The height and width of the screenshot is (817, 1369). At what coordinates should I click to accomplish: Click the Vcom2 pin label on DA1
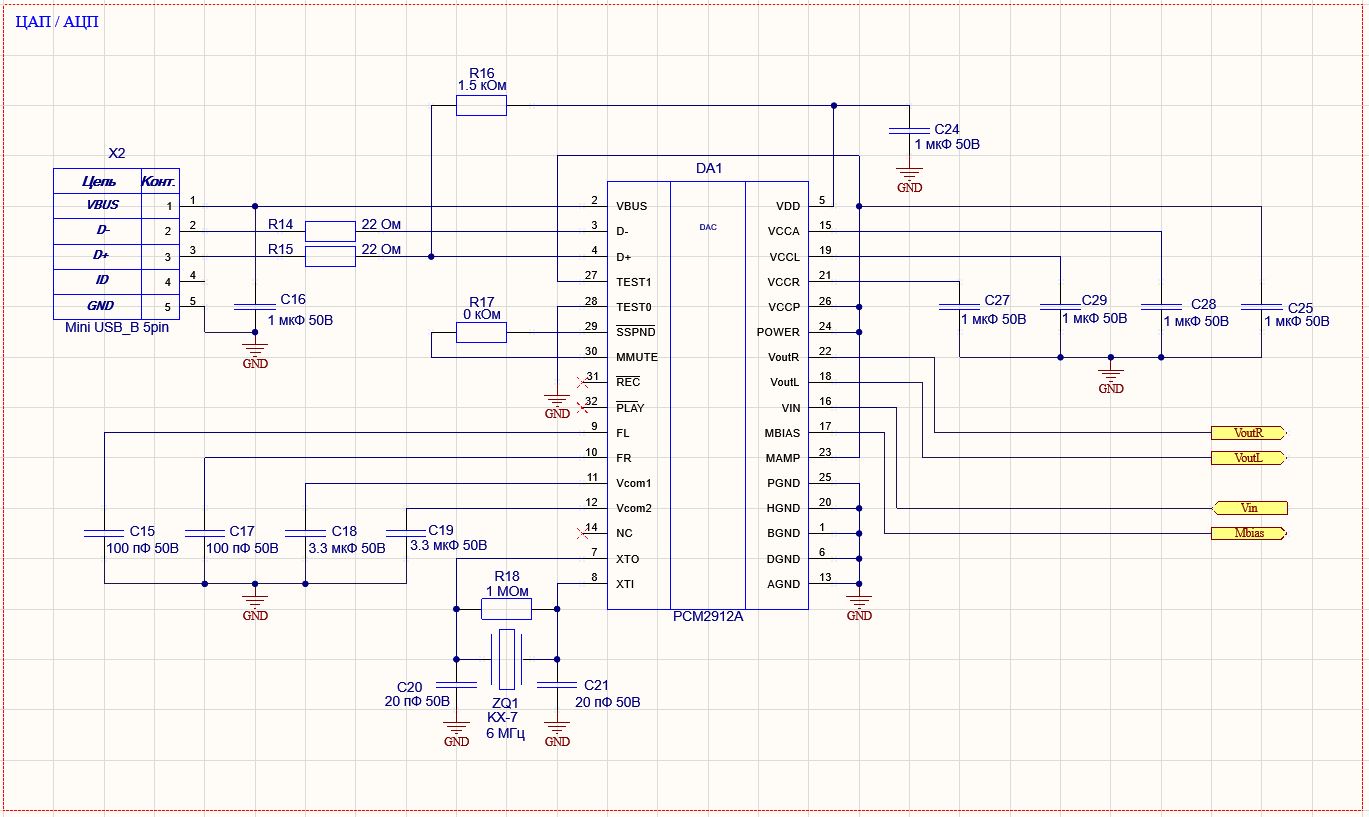pyautogui.click(x=634, y=508)
